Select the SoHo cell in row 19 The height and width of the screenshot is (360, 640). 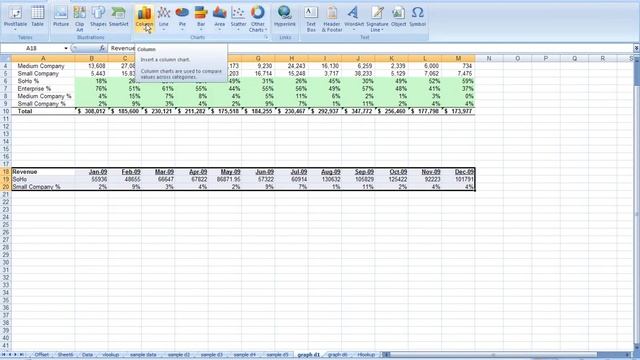pyautogui.click(x=43, y=179)
